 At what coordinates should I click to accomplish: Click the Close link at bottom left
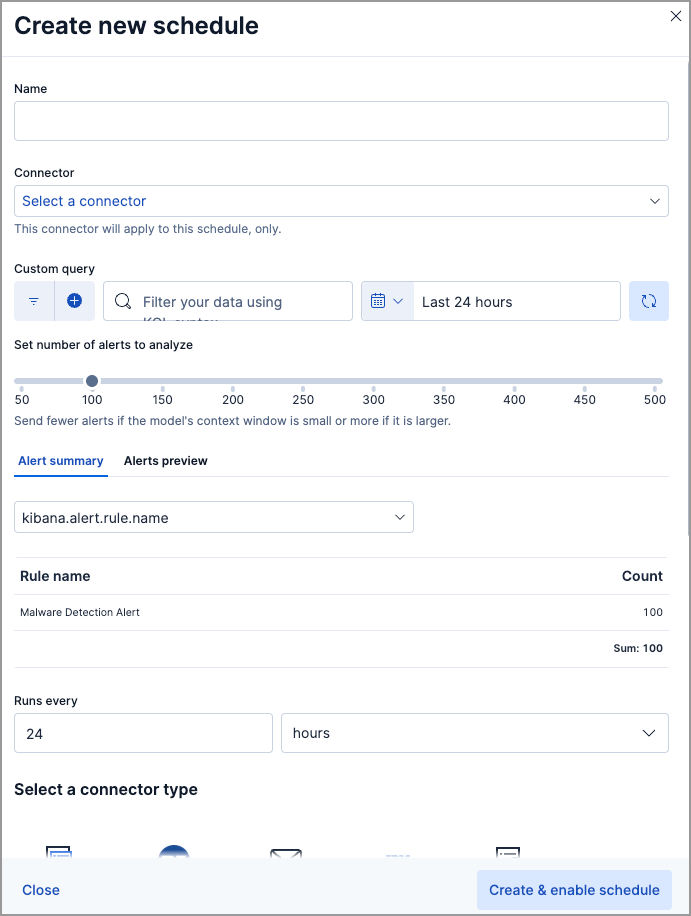(40, 890)
